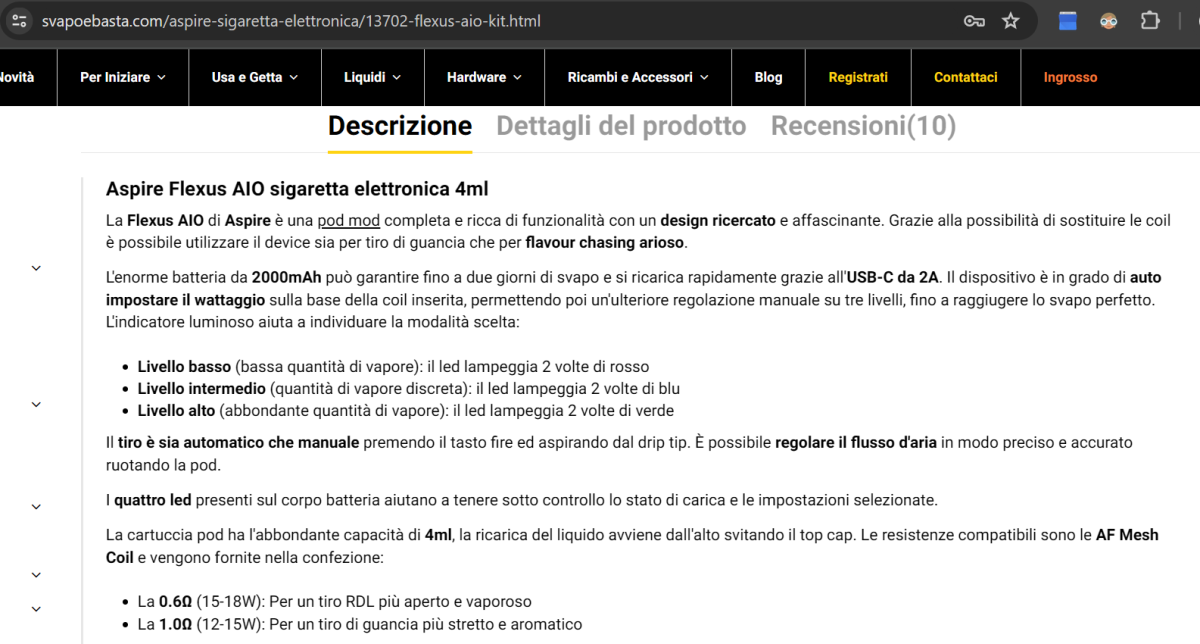This screenshot has height=644, width=1200.
Task: Open the blue folder extension icon
Action: [1068, 20]
